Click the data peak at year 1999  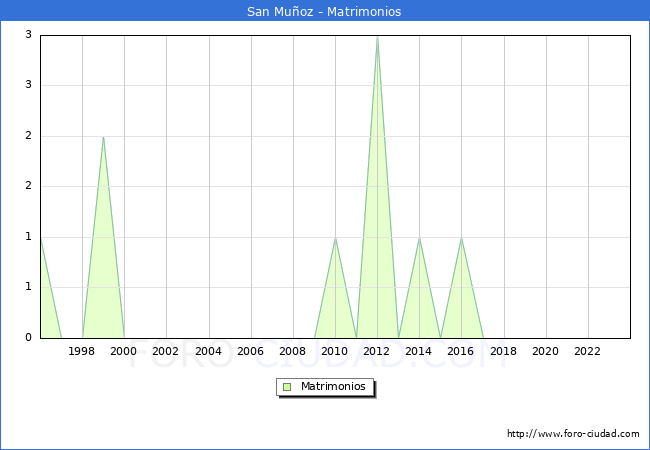(103, 137)
